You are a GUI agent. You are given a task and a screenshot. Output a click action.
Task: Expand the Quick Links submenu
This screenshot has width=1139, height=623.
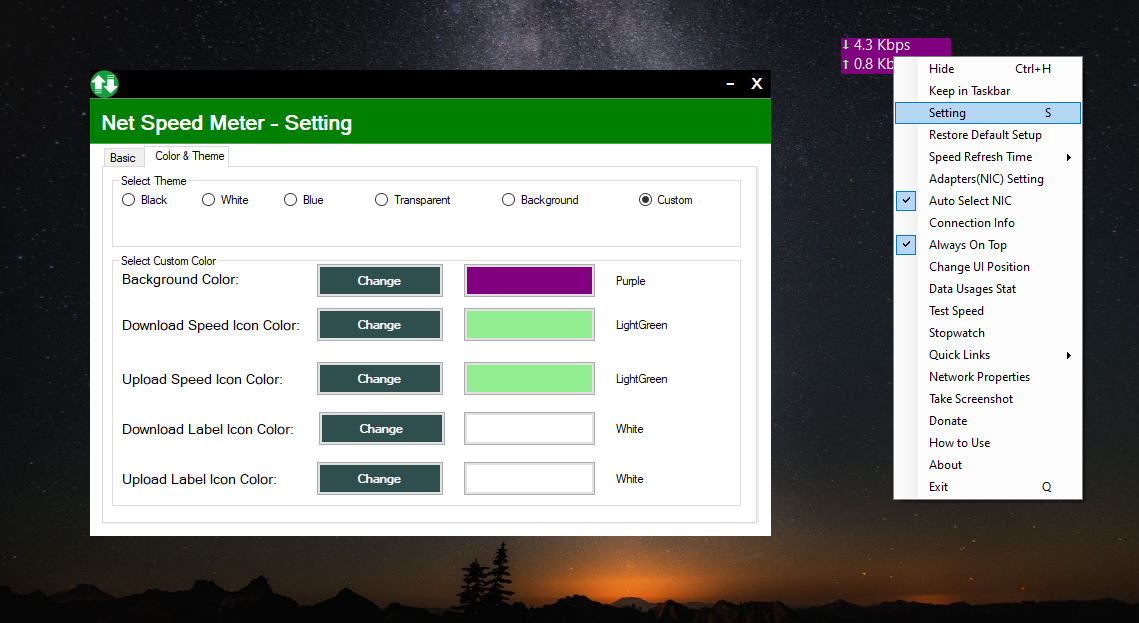click(958, 354)
